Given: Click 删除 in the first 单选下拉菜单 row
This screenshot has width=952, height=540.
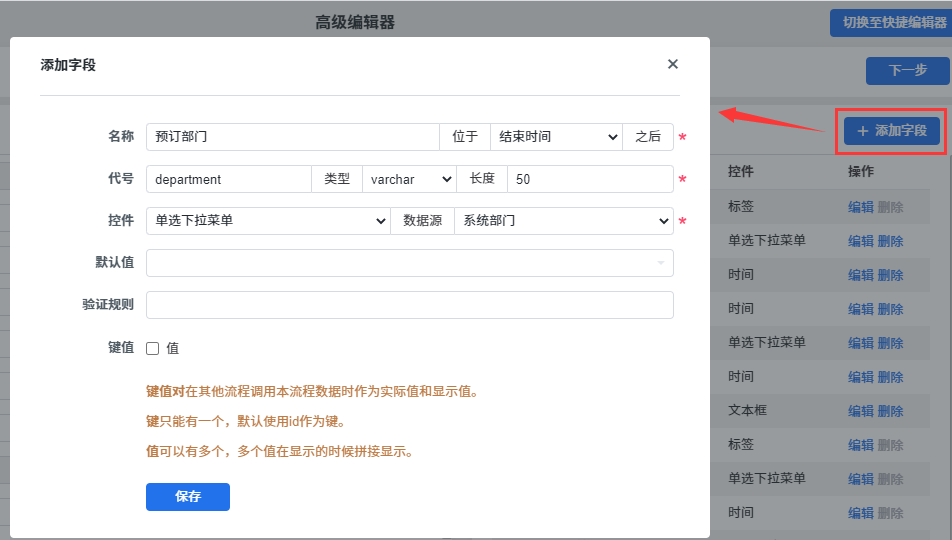Looking at the screenshot, I should point(890,241).
